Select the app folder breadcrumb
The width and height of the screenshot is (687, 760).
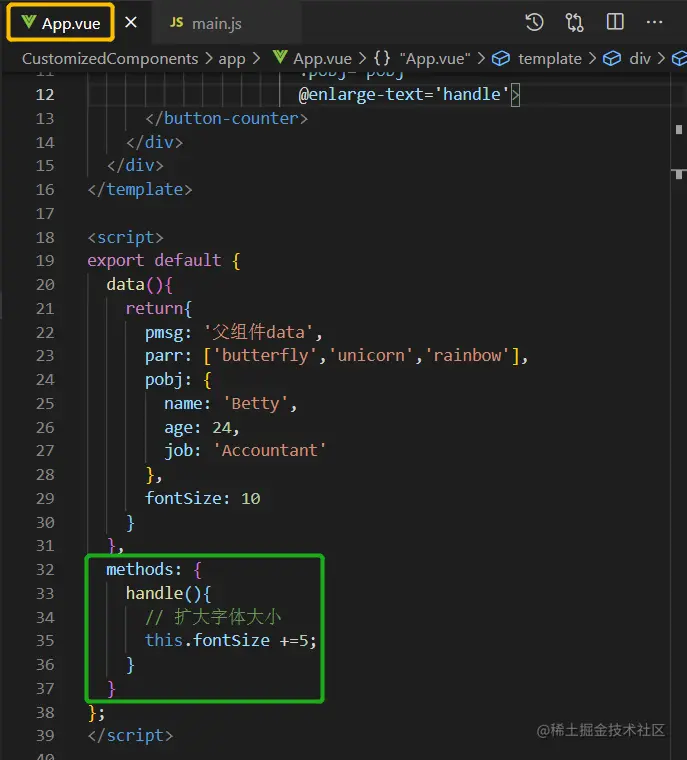(x=232, y=59)
